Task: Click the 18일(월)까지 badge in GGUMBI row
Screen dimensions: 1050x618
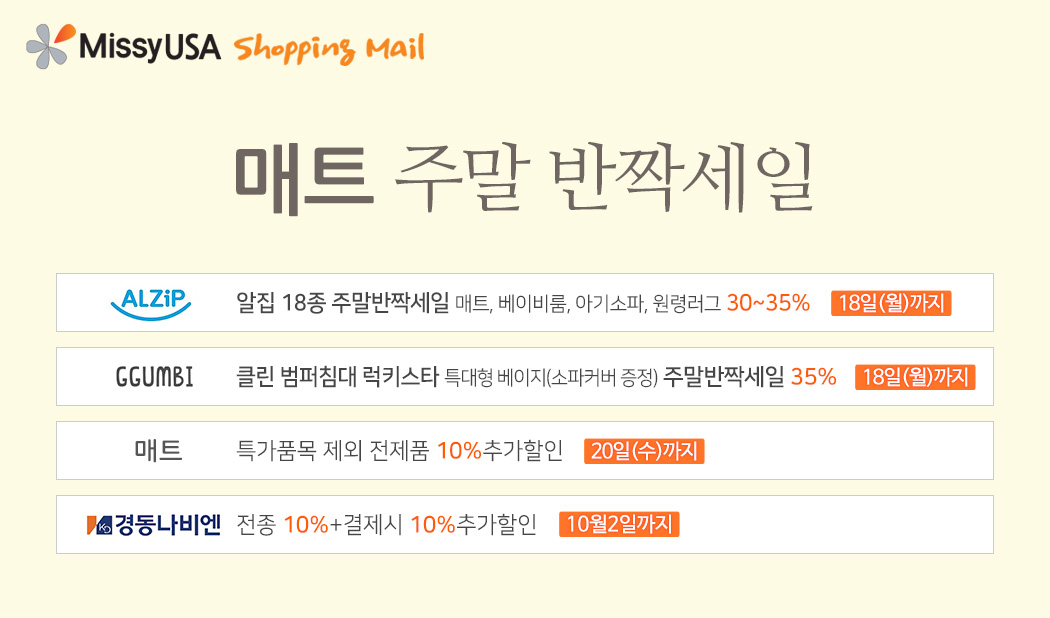Action: pos(915,377)
